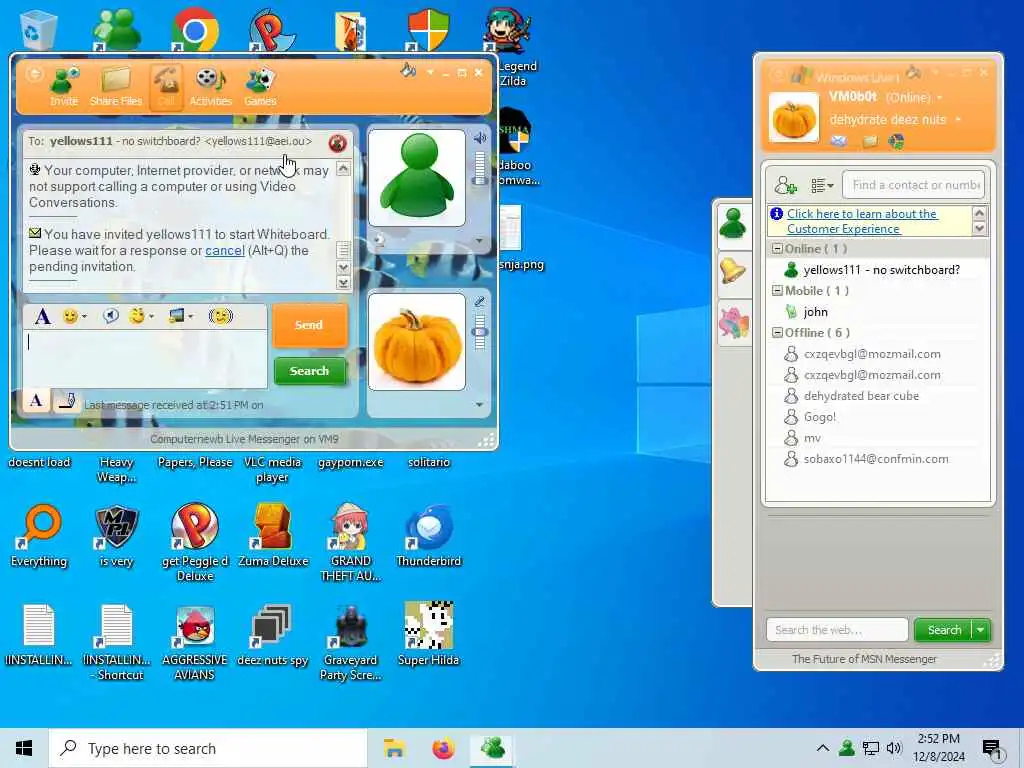Adjust the microphone level slider near the pumpkin
This screenshot has width=1024, height=768.
coord(480,332)
